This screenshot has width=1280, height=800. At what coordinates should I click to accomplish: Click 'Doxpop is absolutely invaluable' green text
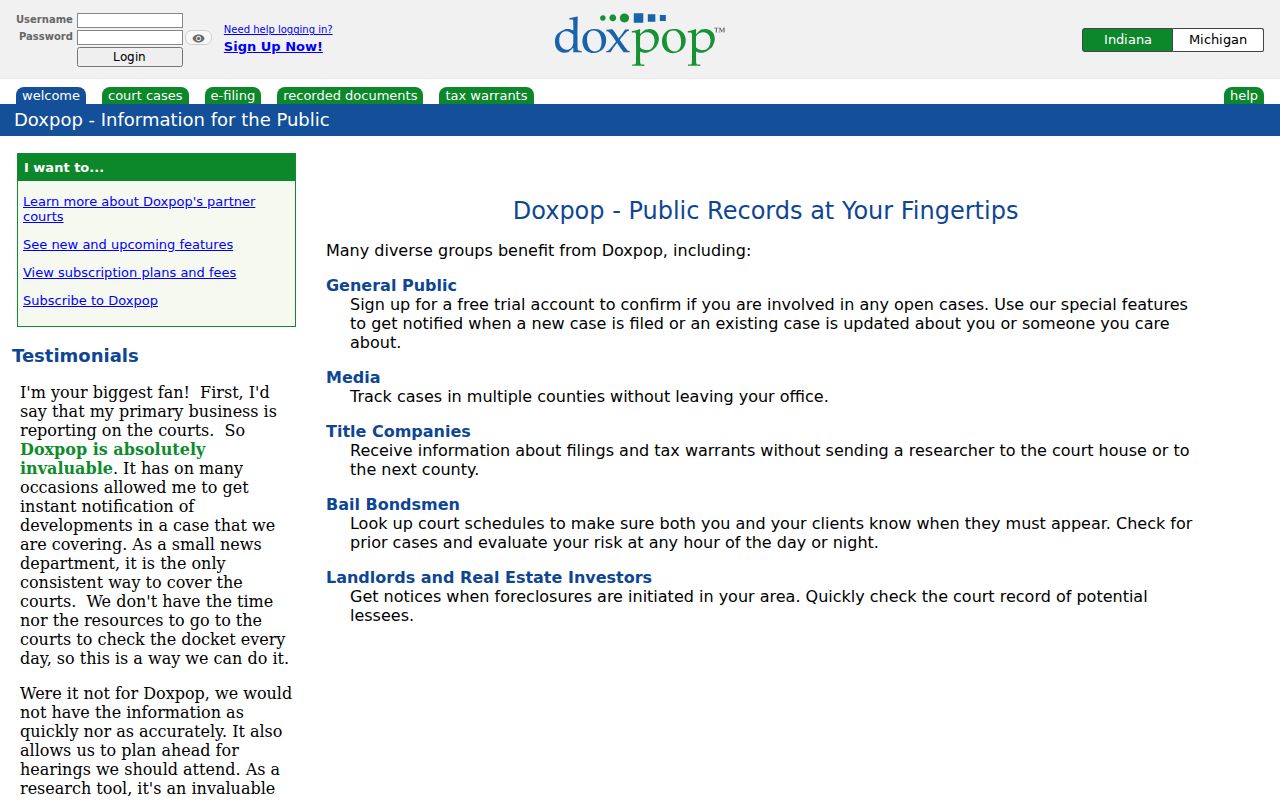point(113,459)
